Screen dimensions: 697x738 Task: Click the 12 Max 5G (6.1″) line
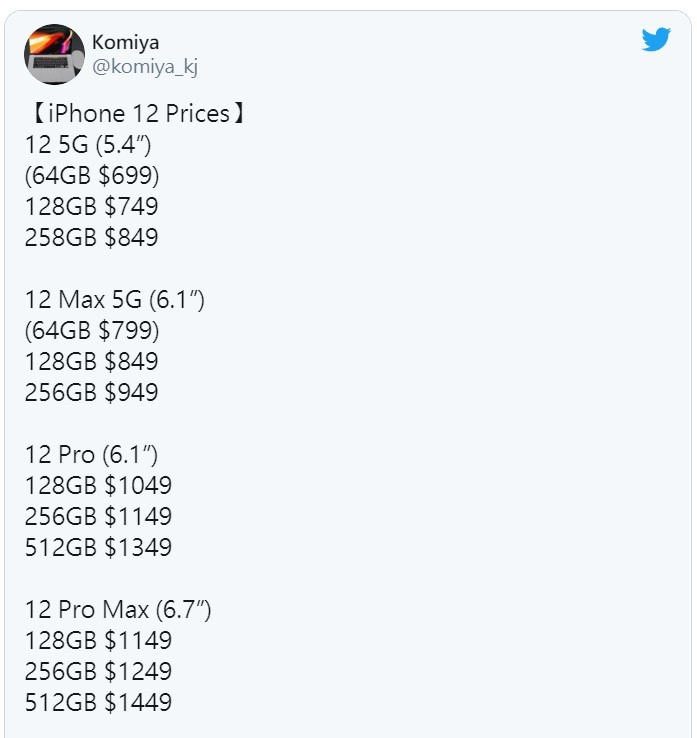(x=115, y=300)
